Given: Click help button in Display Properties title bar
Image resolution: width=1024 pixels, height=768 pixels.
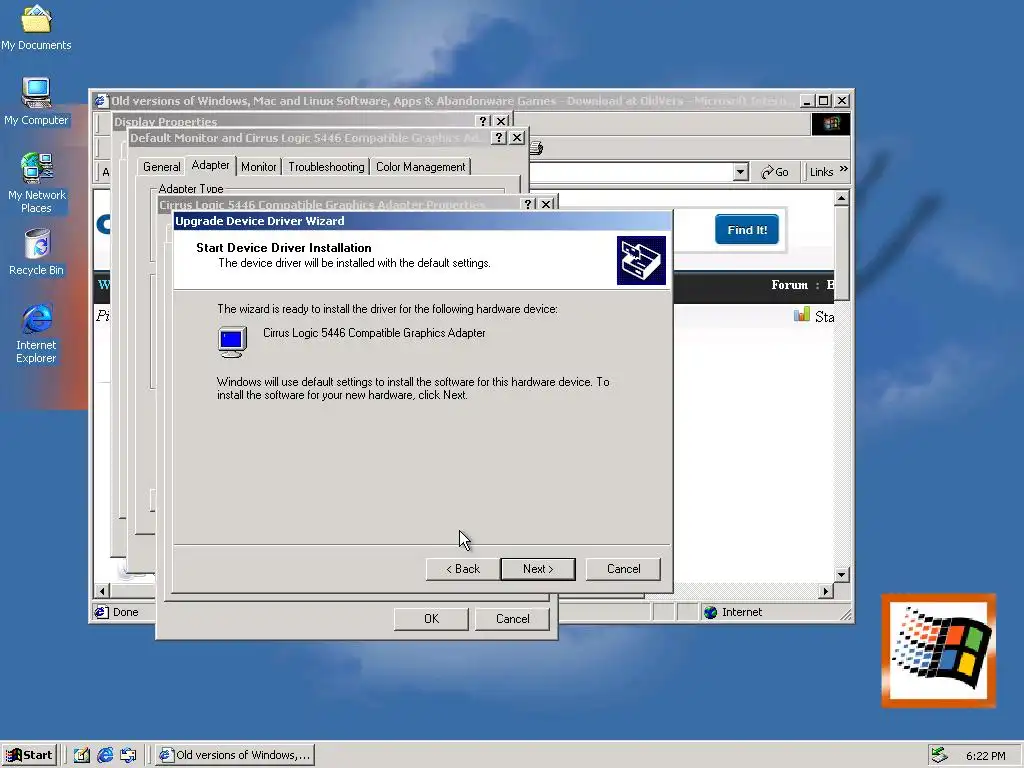Looking at the screenshot, I should click(483, 121).
